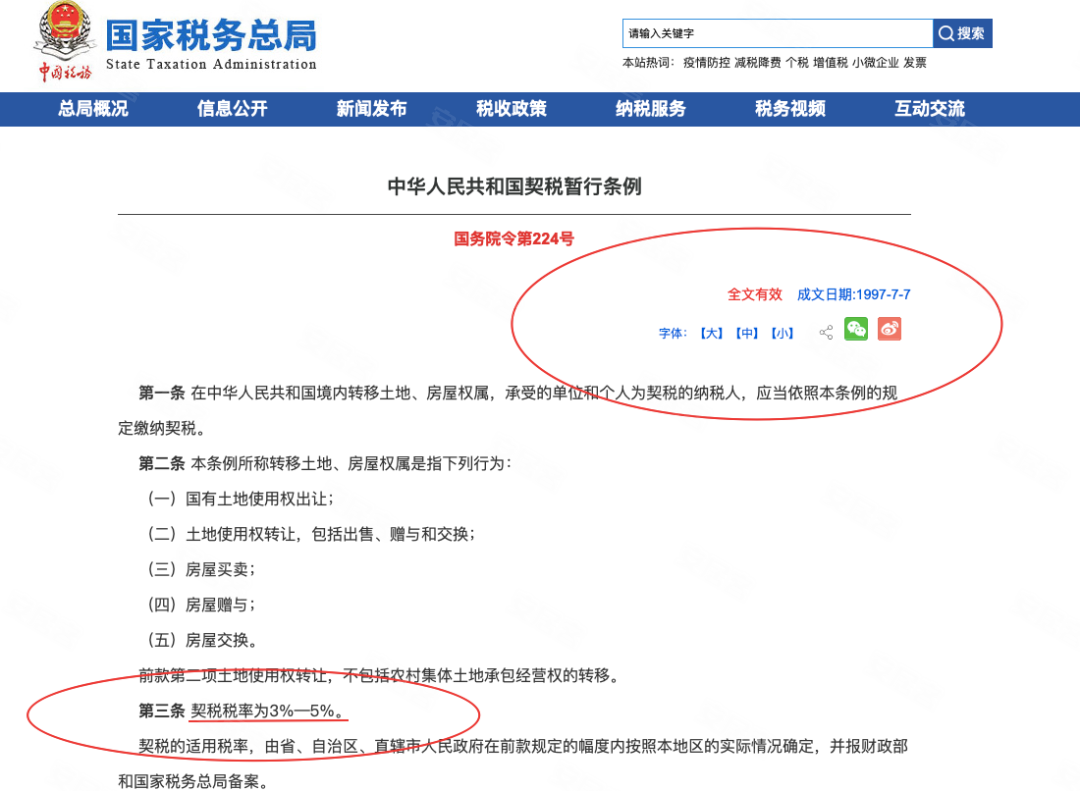Click the red text 国务院令第224号

pyautogui.click(x=514, y=239)
